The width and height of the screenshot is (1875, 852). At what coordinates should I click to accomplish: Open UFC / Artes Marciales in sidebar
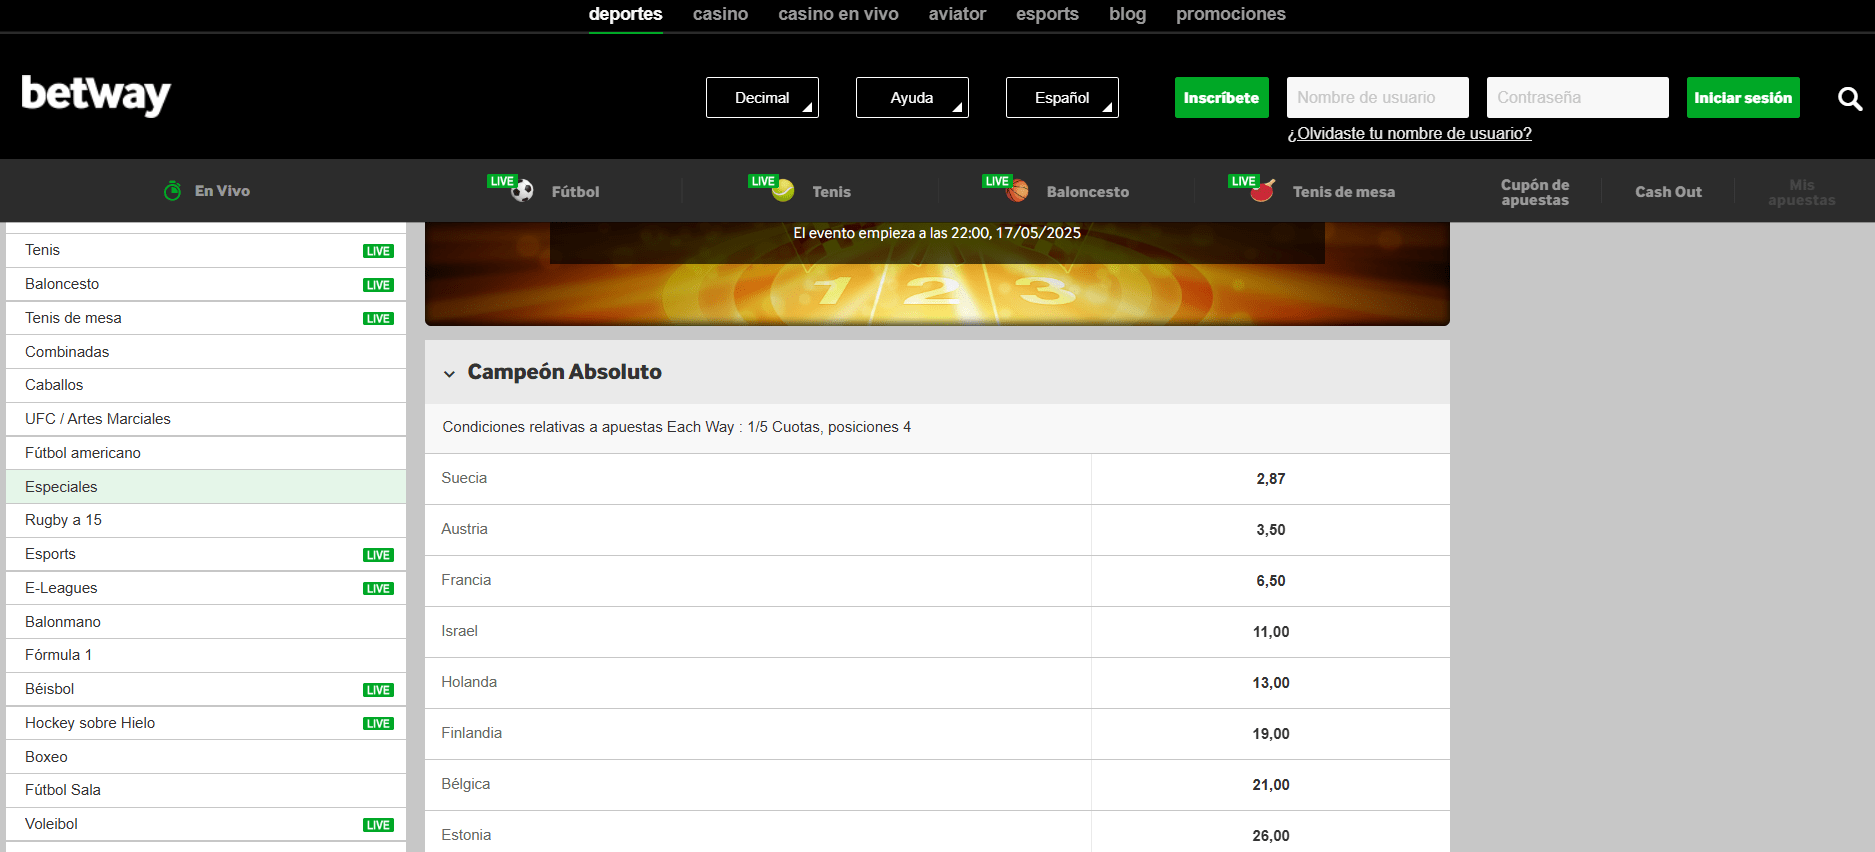click(206, 419)
